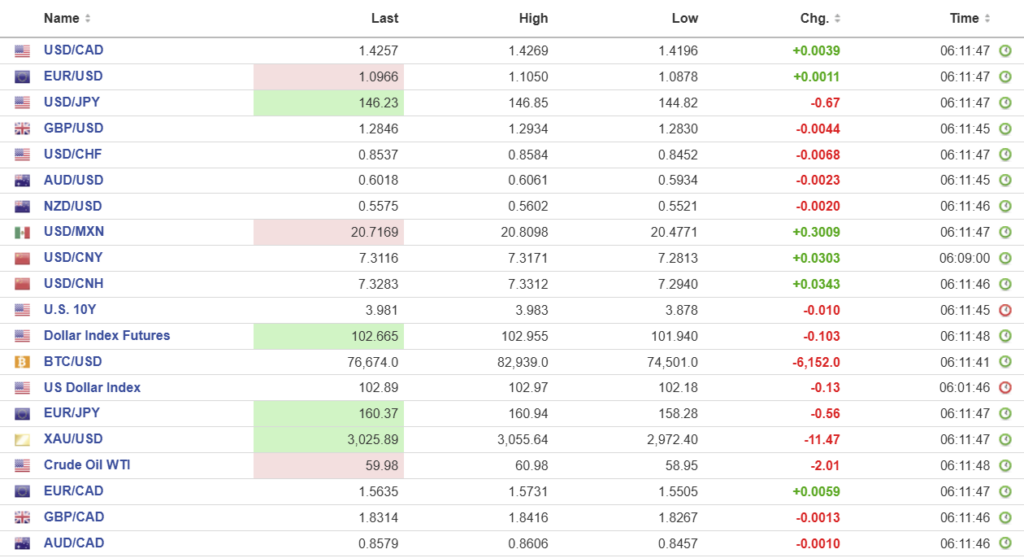
Task: Click the green clock icon in USD/CAD row
Action: tap(1005, 50)
